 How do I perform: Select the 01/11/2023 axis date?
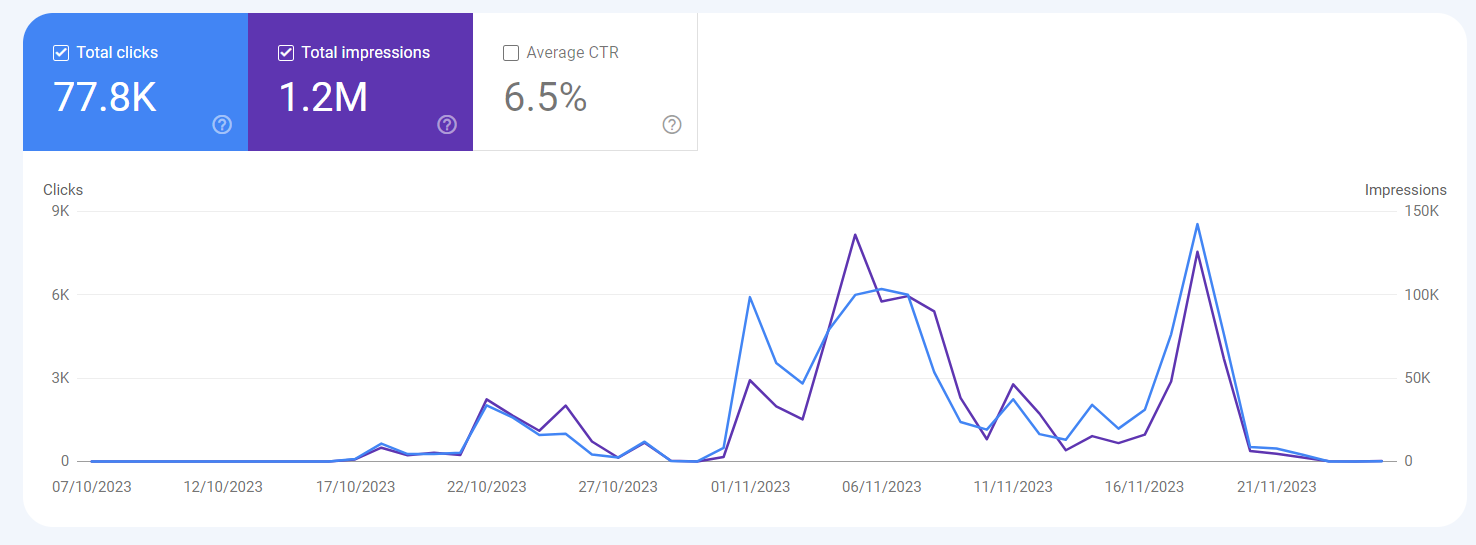pos(750,487)
